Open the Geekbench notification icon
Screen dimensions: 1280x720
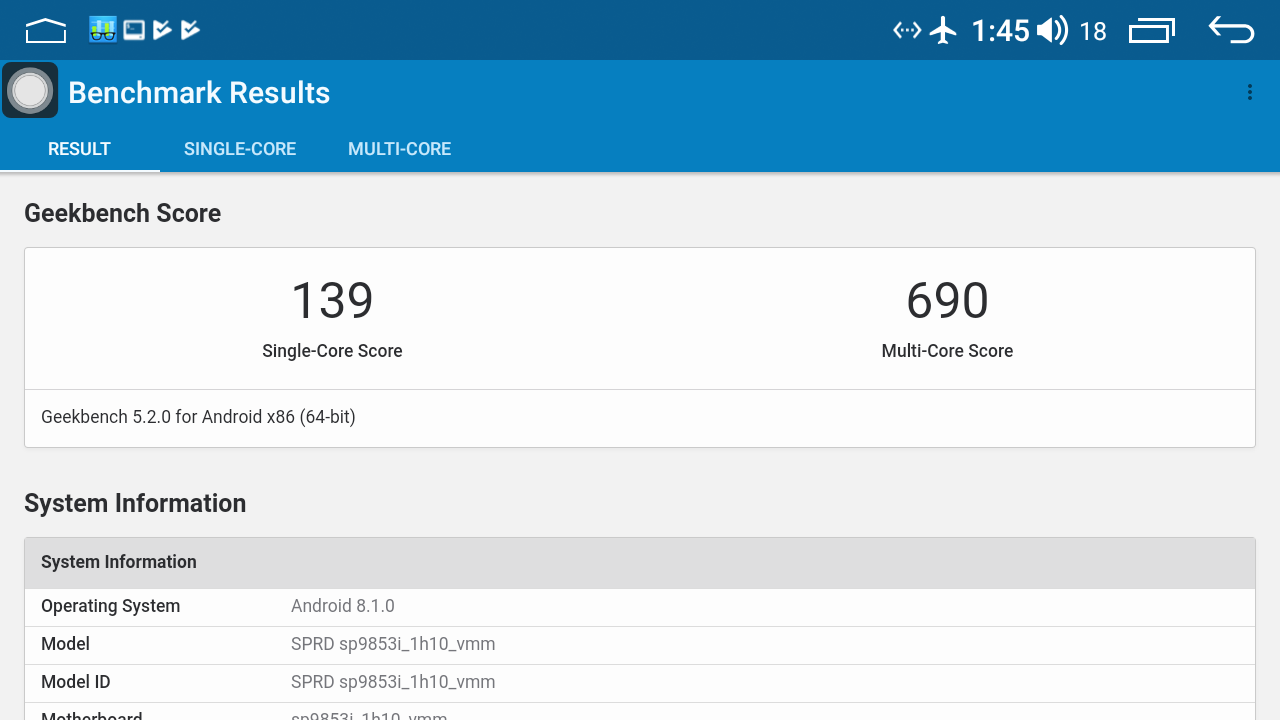103,30
